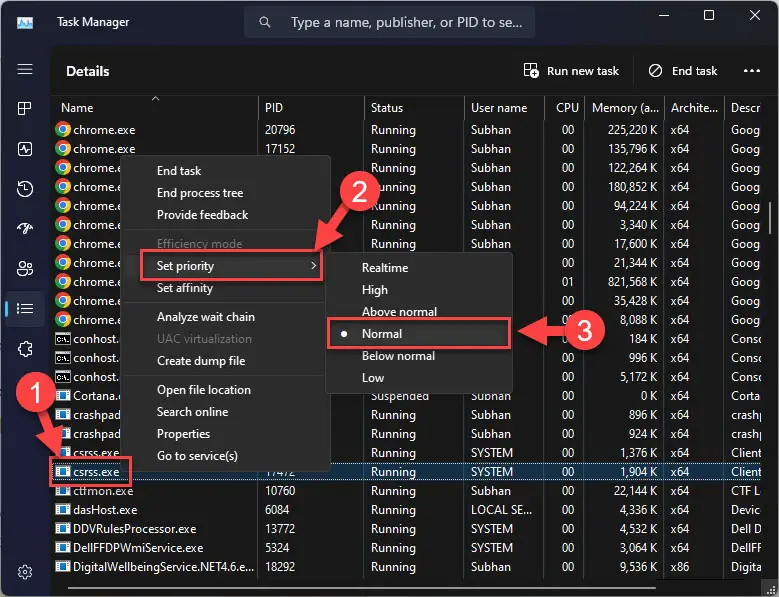Click the End task toolbar button
This screenshot has height=597, width=779.
683,71
